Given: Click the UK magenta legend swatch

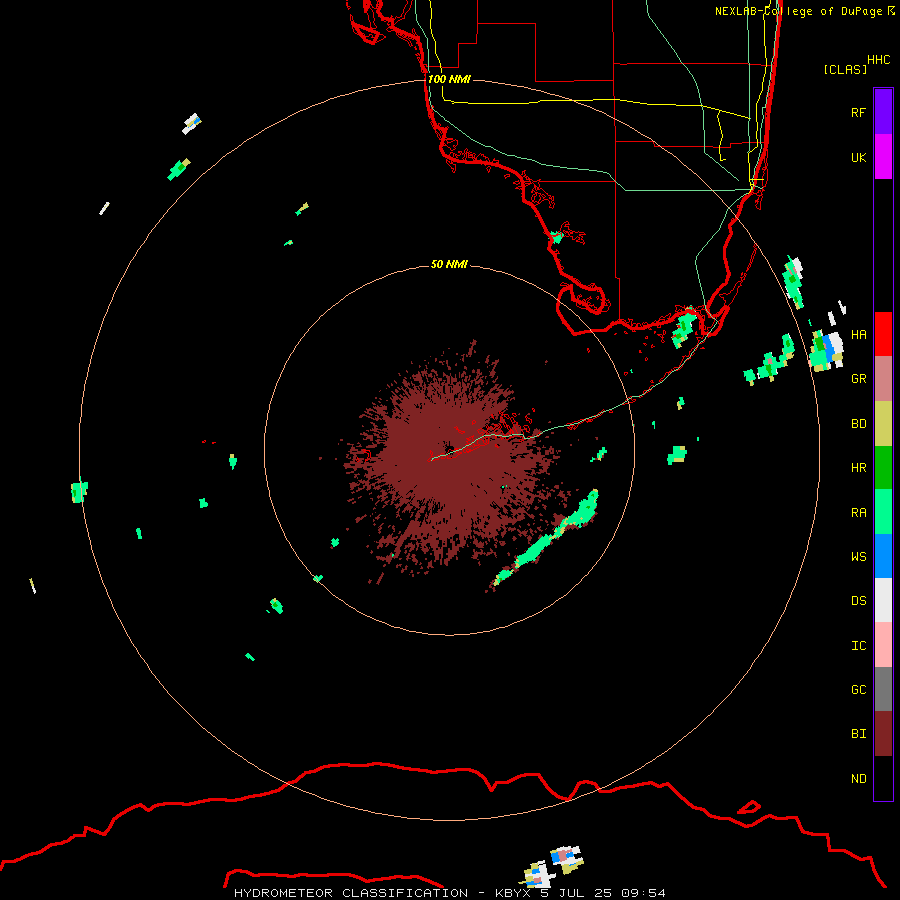Looking at the screenshot, I should coord(883,157).
